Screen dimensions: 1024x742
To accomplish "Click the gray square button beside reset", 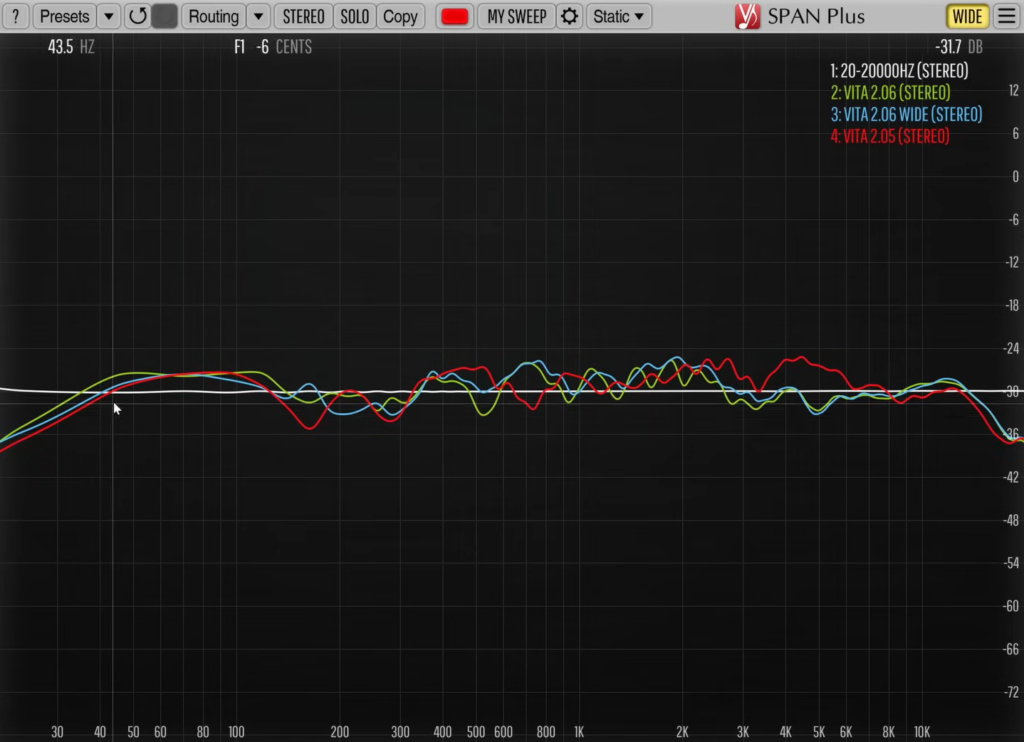I will tap(165, 16).
